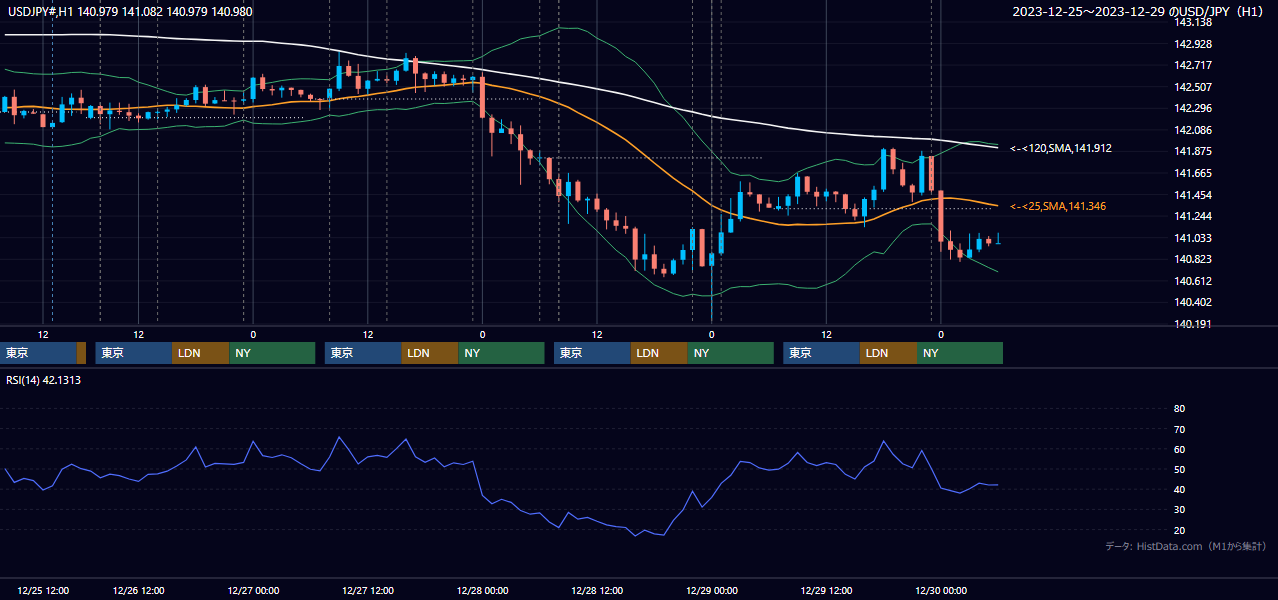Select the 12/28 12:00 time axis label
This screenshot has width=1278, height=600.
click(x=597, y=591)
